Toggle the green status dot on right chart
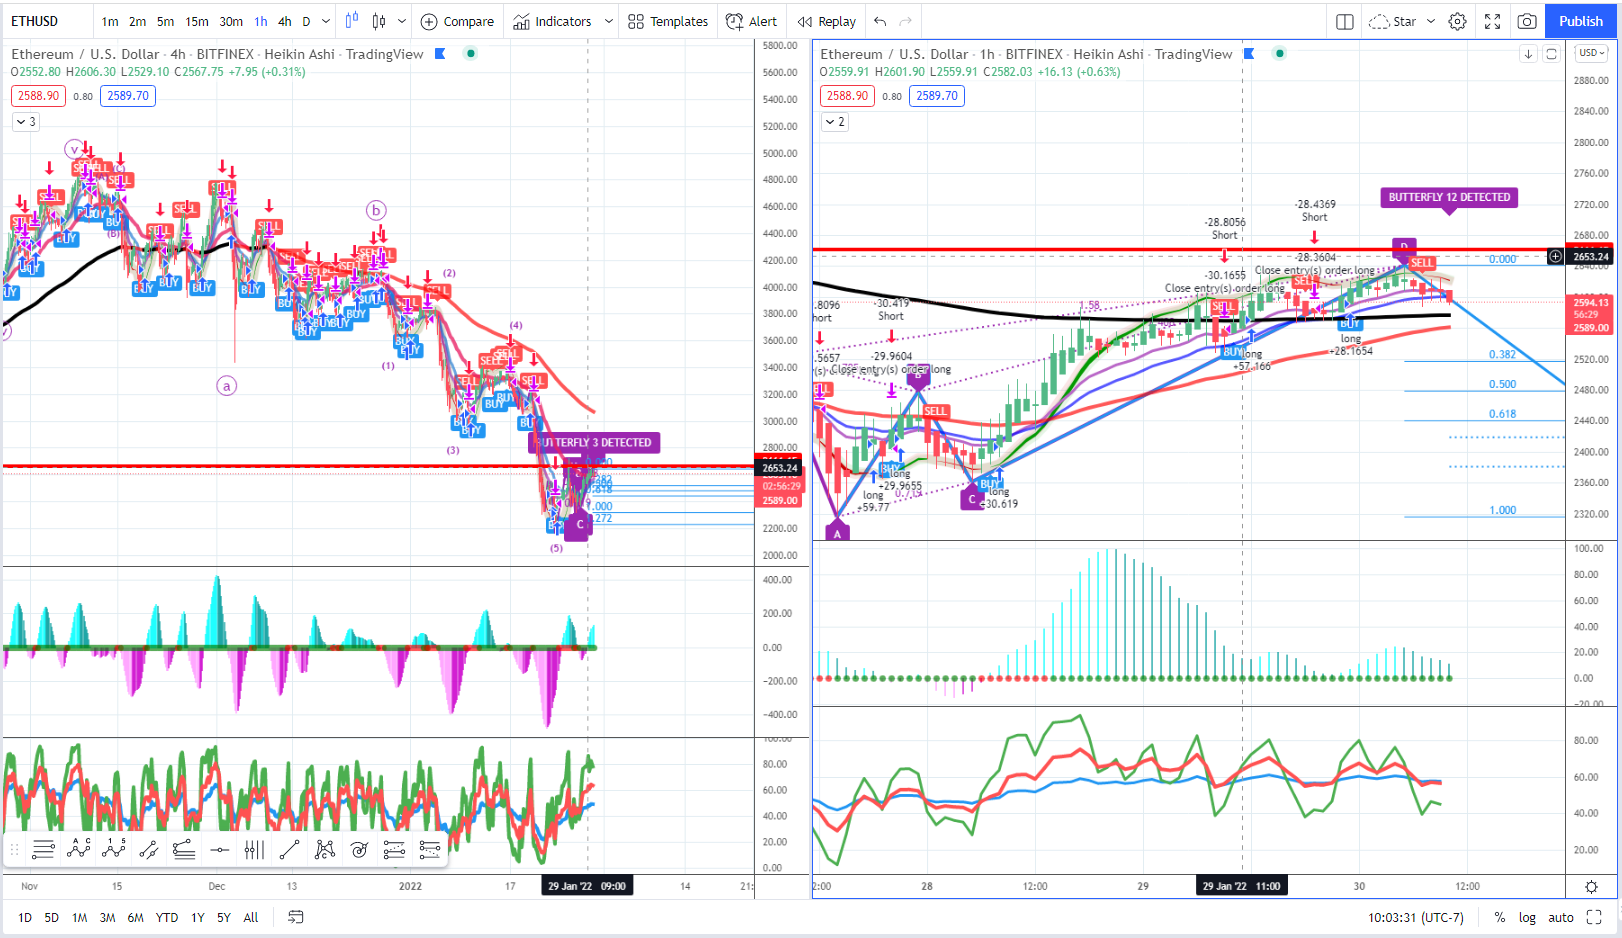 coord(1279,53)
